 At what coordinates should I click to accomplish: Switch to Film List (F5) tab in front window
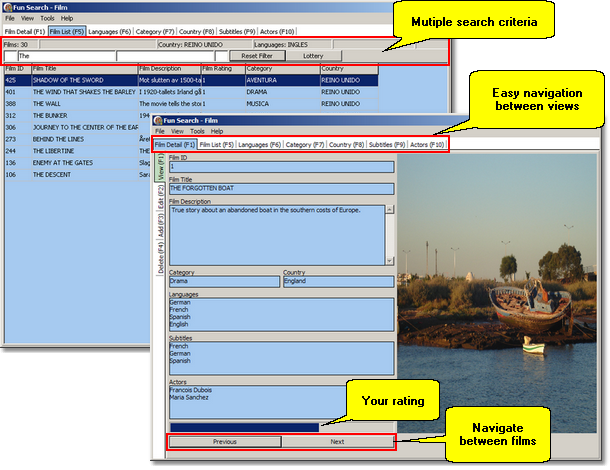coord(216,145)
